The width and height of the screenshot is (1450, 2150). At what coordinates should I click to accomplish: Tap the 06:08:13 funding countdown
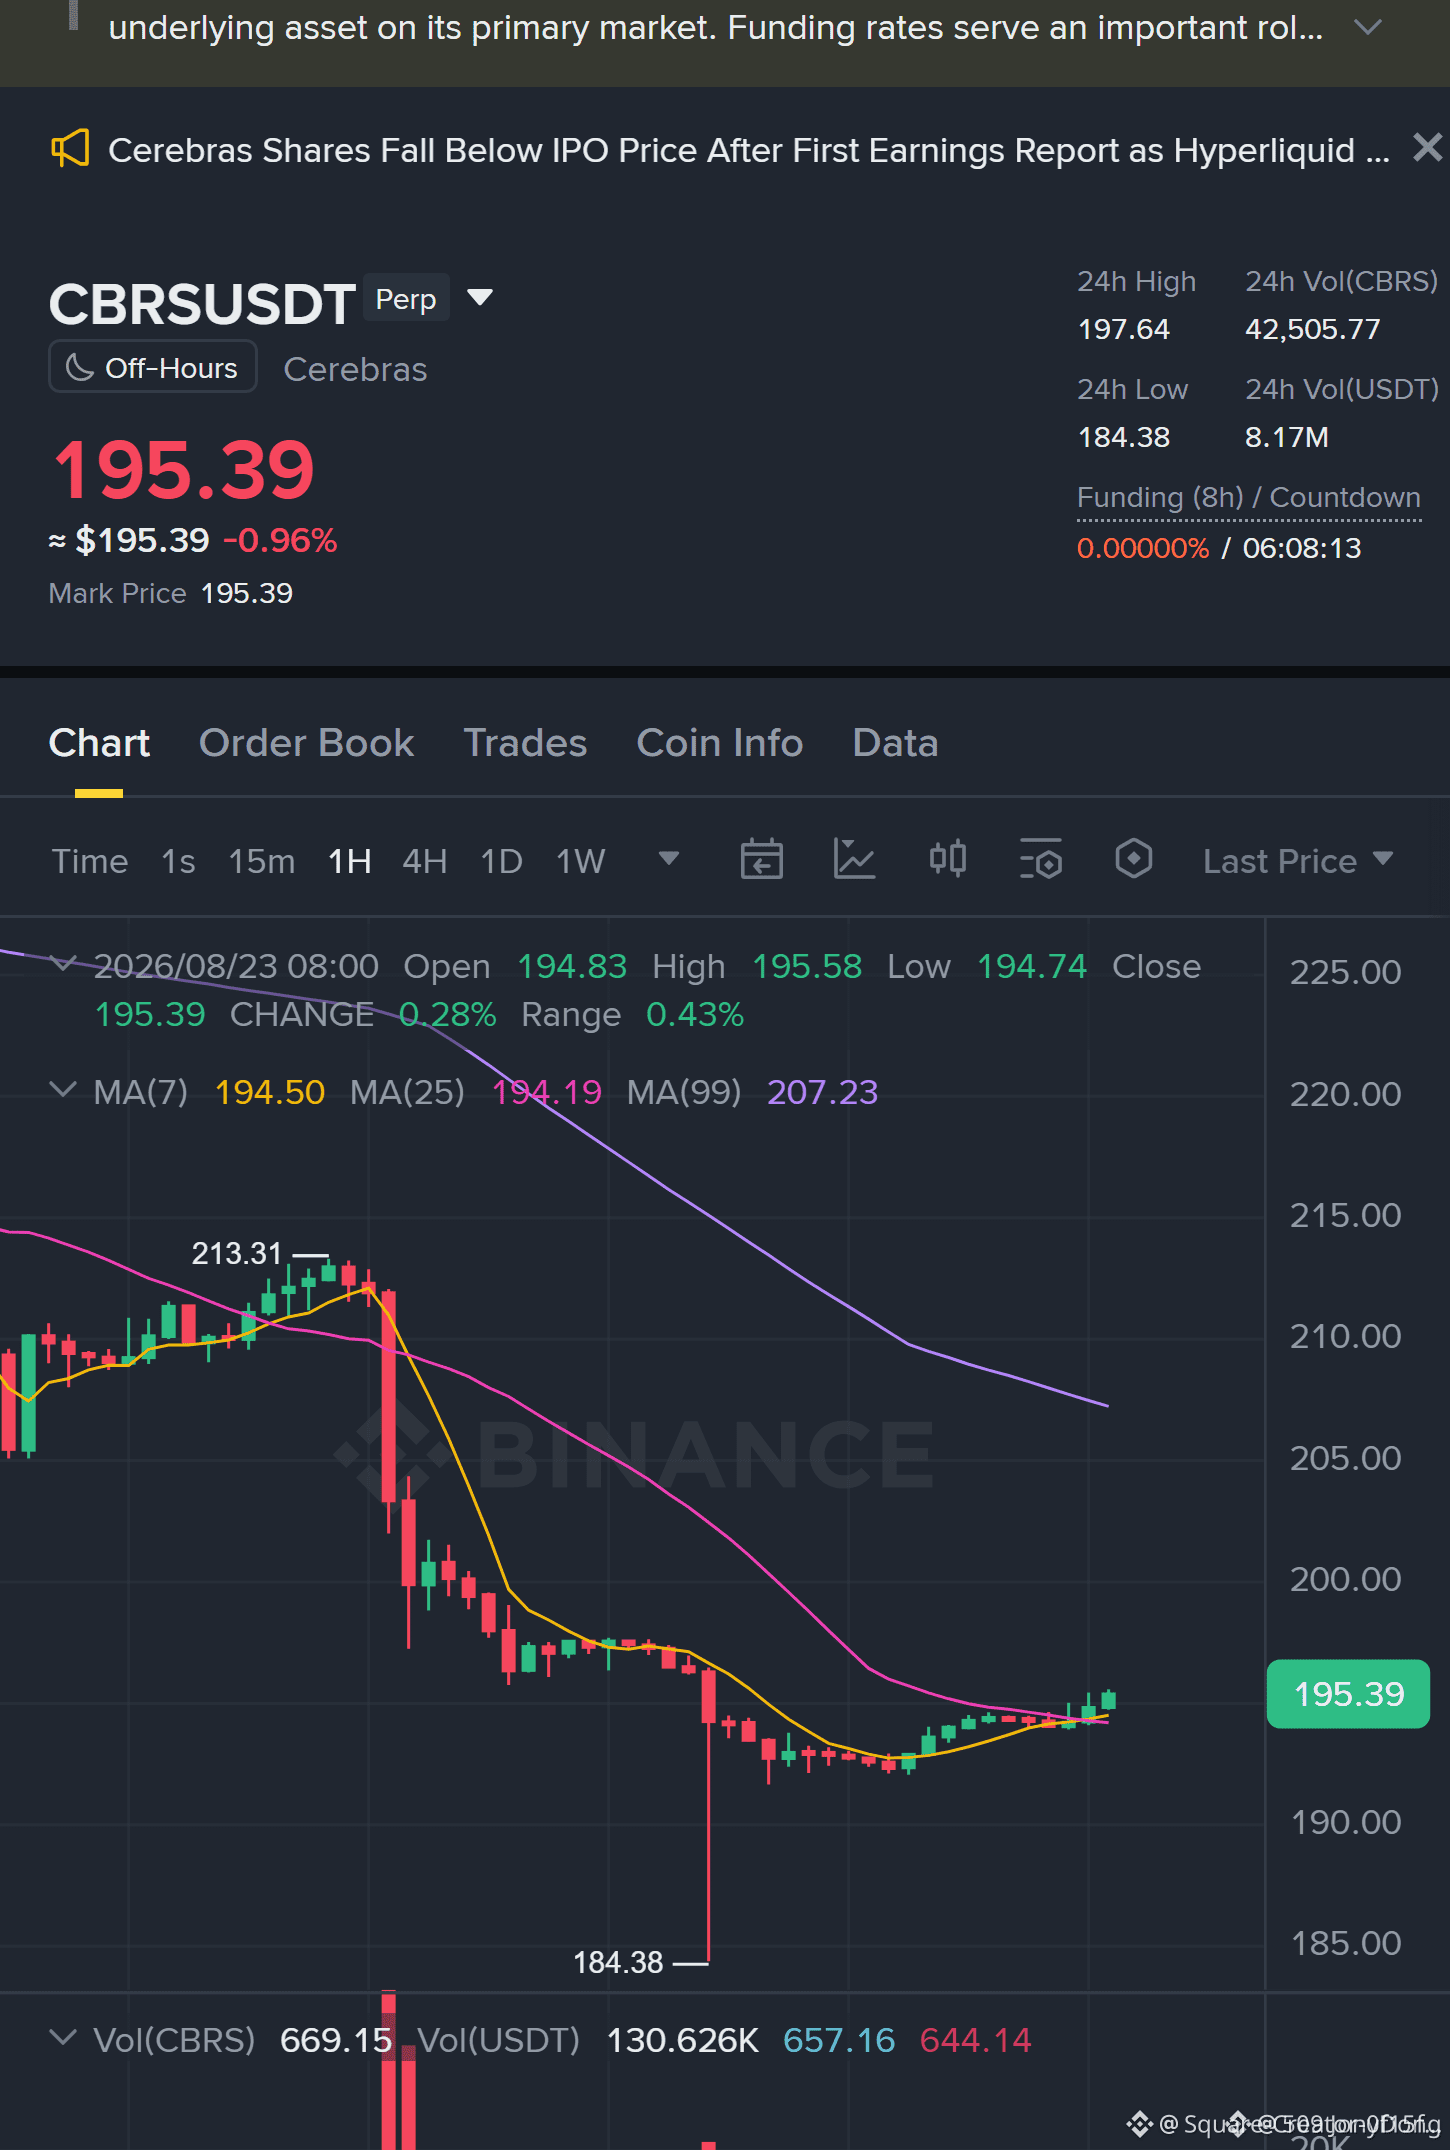pyautogui.click(x=1302, y=548)
